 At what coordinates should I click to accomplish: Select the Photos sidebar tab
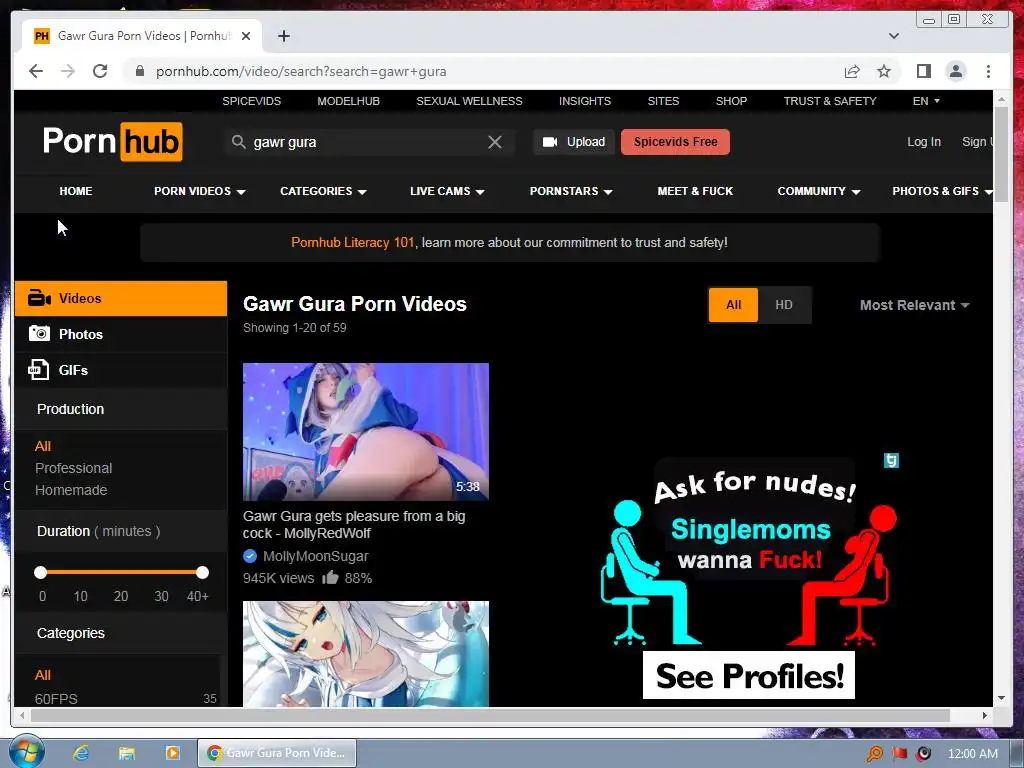pyautogui.click(x=121, y=334)
